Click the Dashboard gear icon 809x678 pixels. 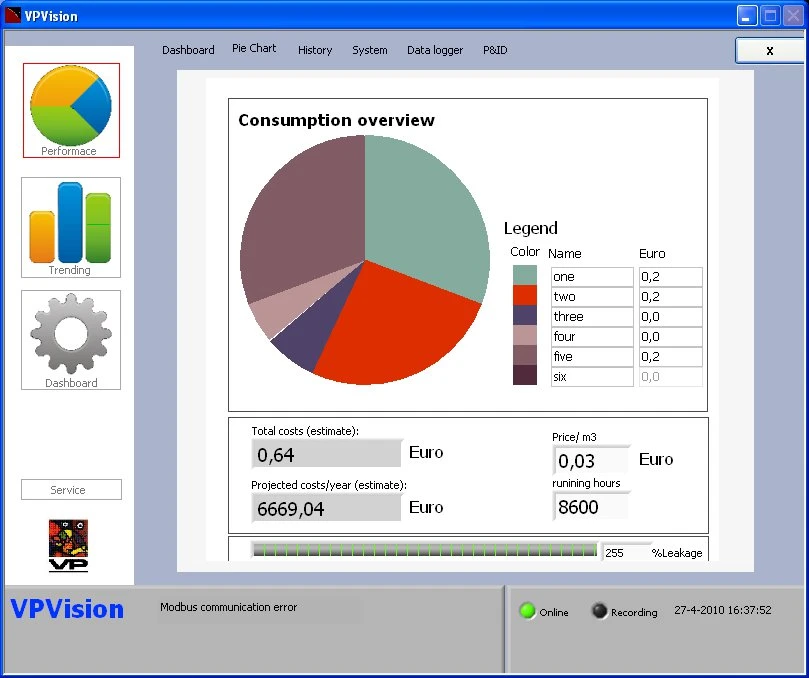click(71, 338)
